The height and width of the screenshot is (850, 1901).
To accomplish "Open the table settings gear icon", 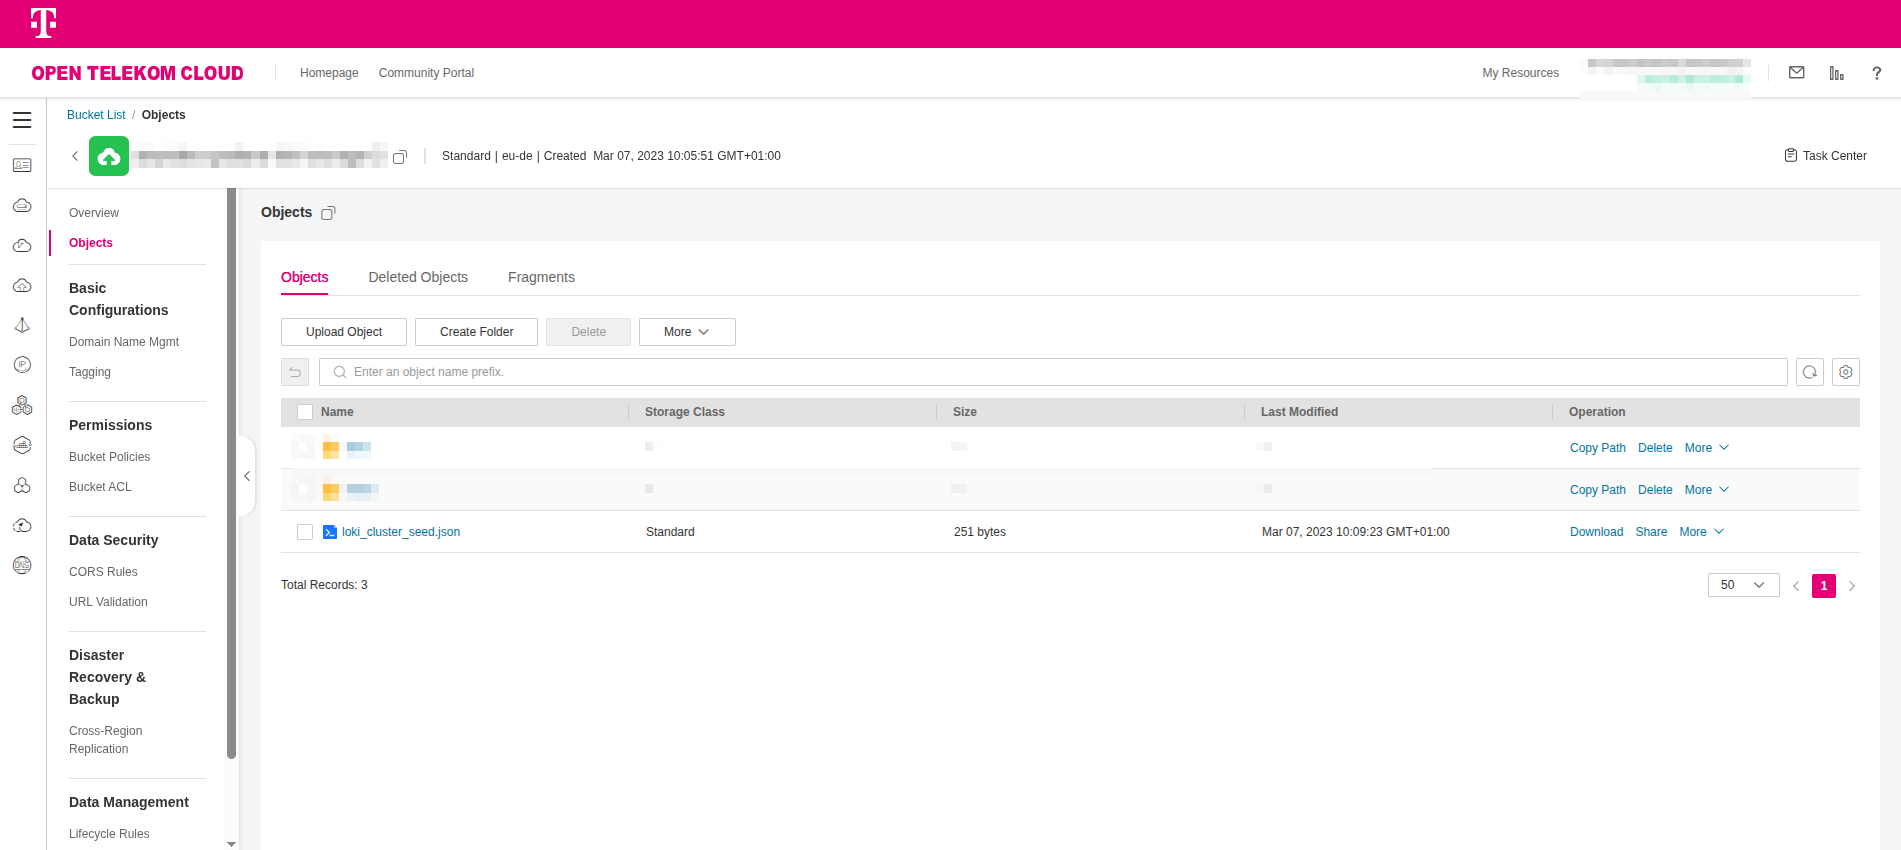I will tap(1845, 372).
